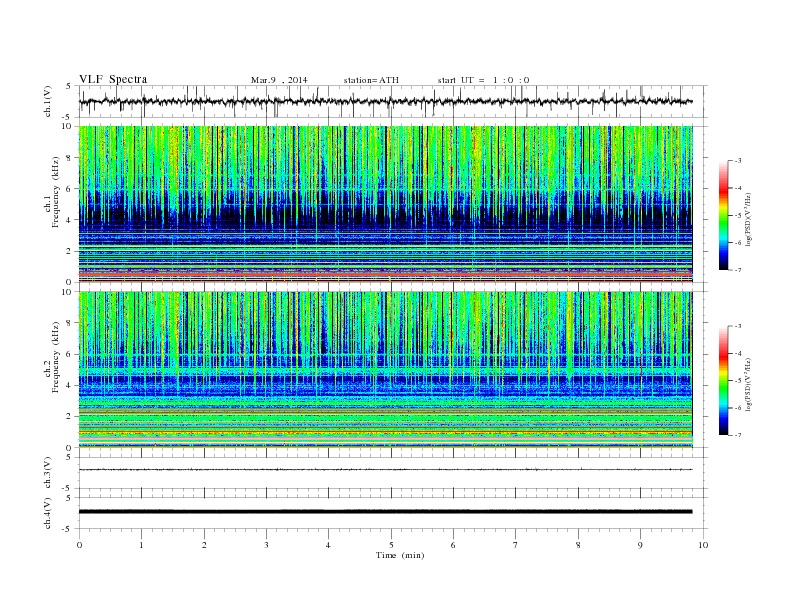Click the ch.1 "Frequency (kHz)" axis label
792x612 pixels.
[x=55, y=192]
